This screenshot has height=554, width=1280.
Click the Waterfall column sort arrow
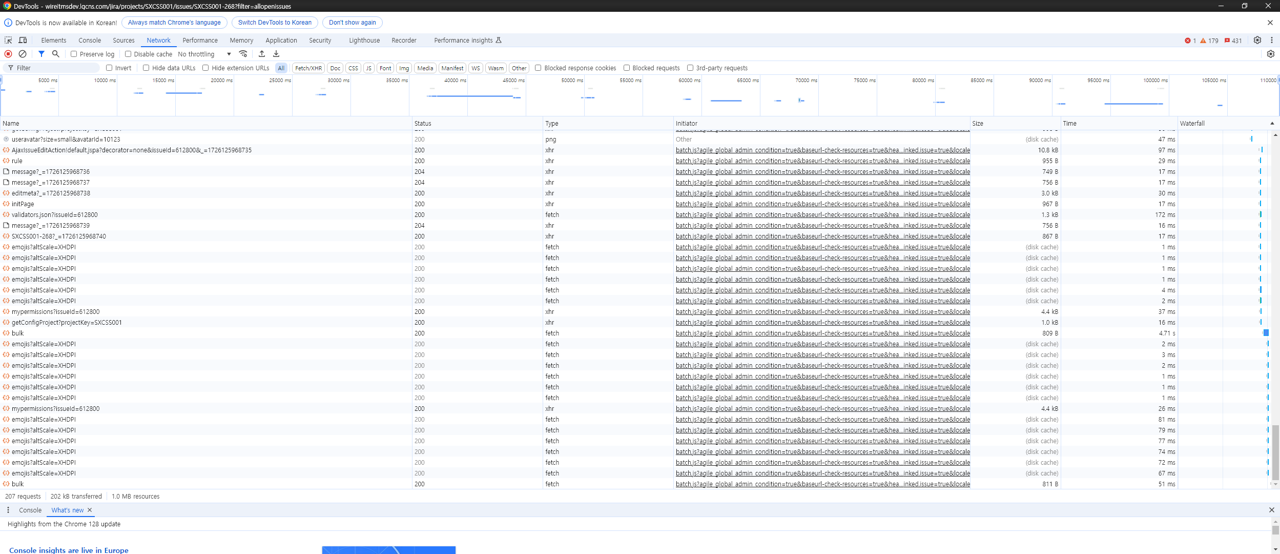pyautogui.click(x=1272, y=123)
